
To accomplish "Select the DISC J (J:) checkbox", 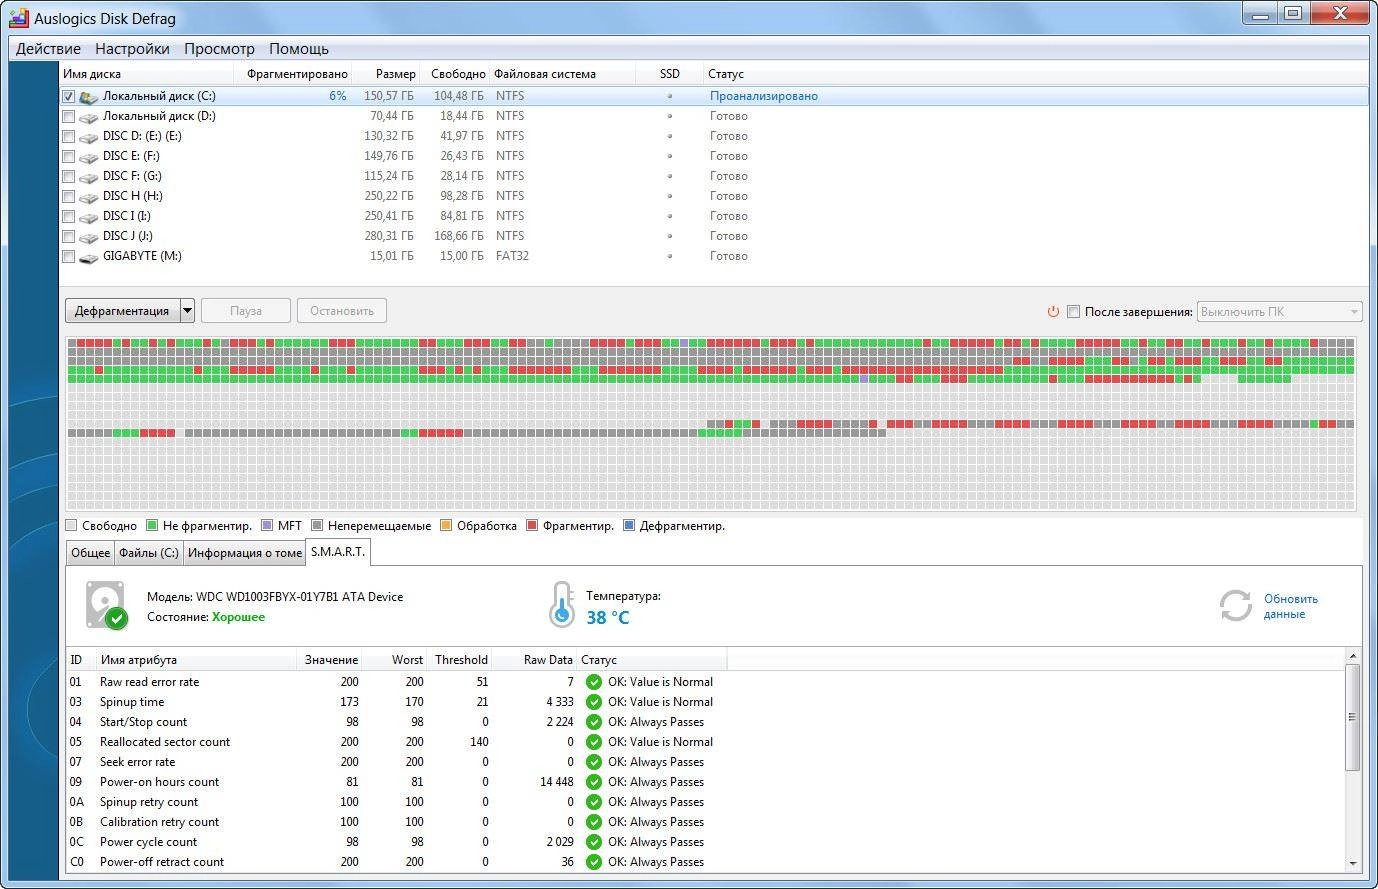I will (68, 237).
